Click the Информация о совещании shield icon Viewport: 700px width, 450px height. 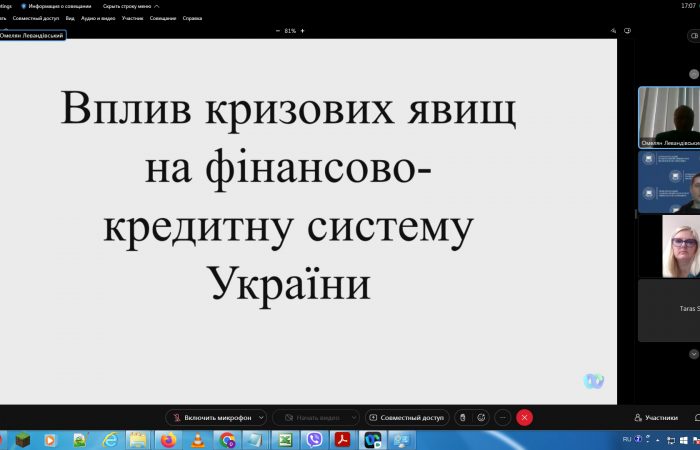24,6
